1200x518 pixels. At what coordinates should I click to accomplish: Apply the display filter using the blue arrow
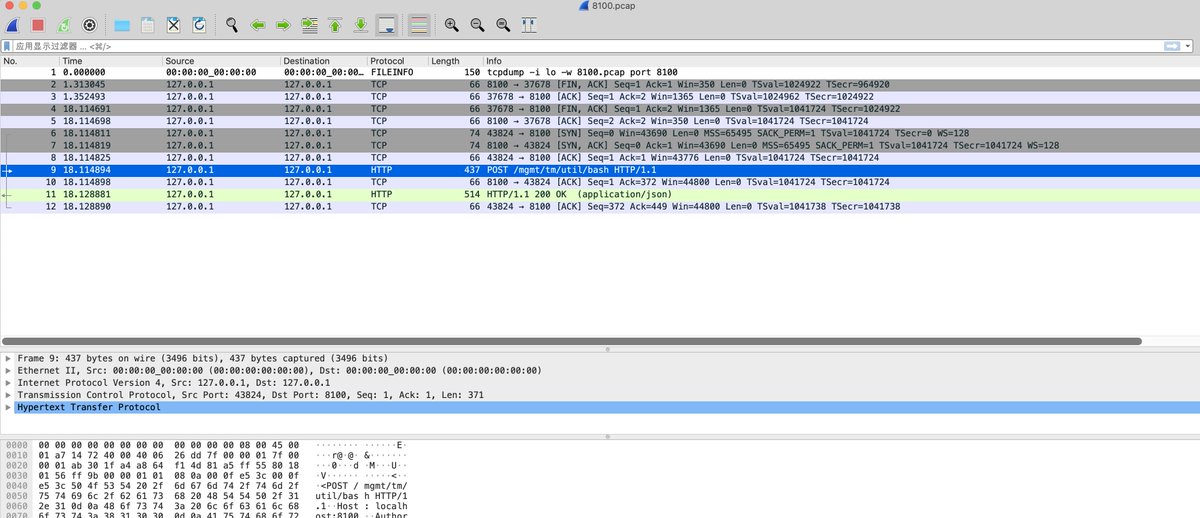pos(1172,46)
